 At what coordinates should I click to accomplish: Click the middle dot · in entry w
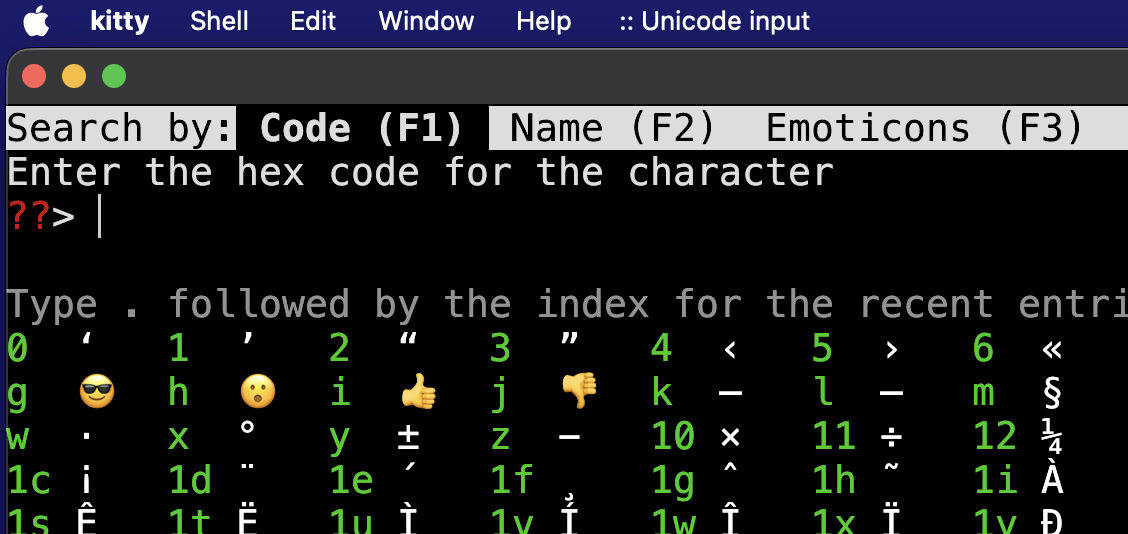pos(87,436)
